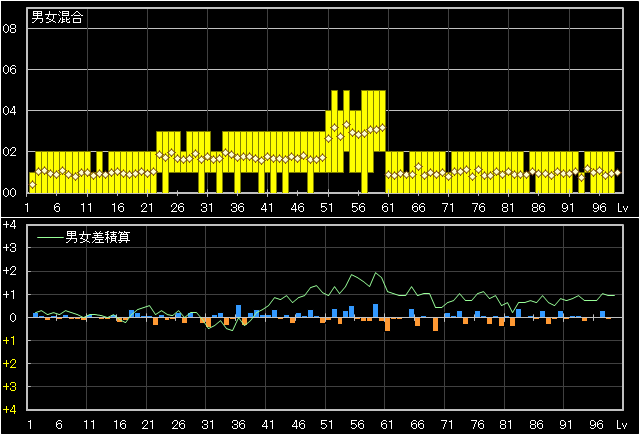
Task: Select the yellow +3 y-axis label
Action: 9,386
